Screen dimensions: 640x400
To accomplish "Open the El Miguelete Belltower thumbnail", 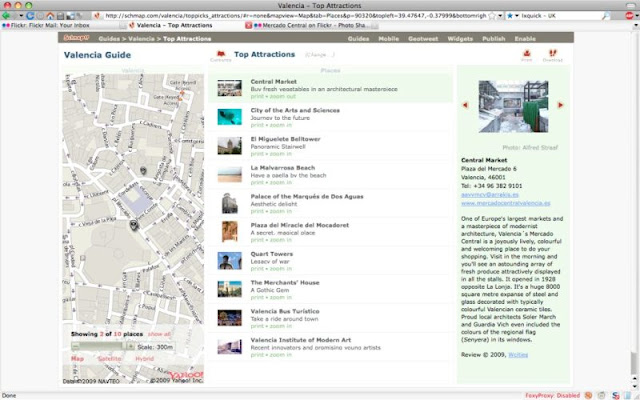I will [229, 146].
